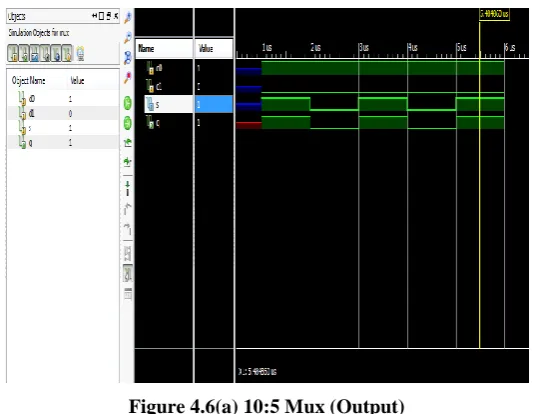
Task: Toggle the internal signals filter with grey badge
Action: 45,53
